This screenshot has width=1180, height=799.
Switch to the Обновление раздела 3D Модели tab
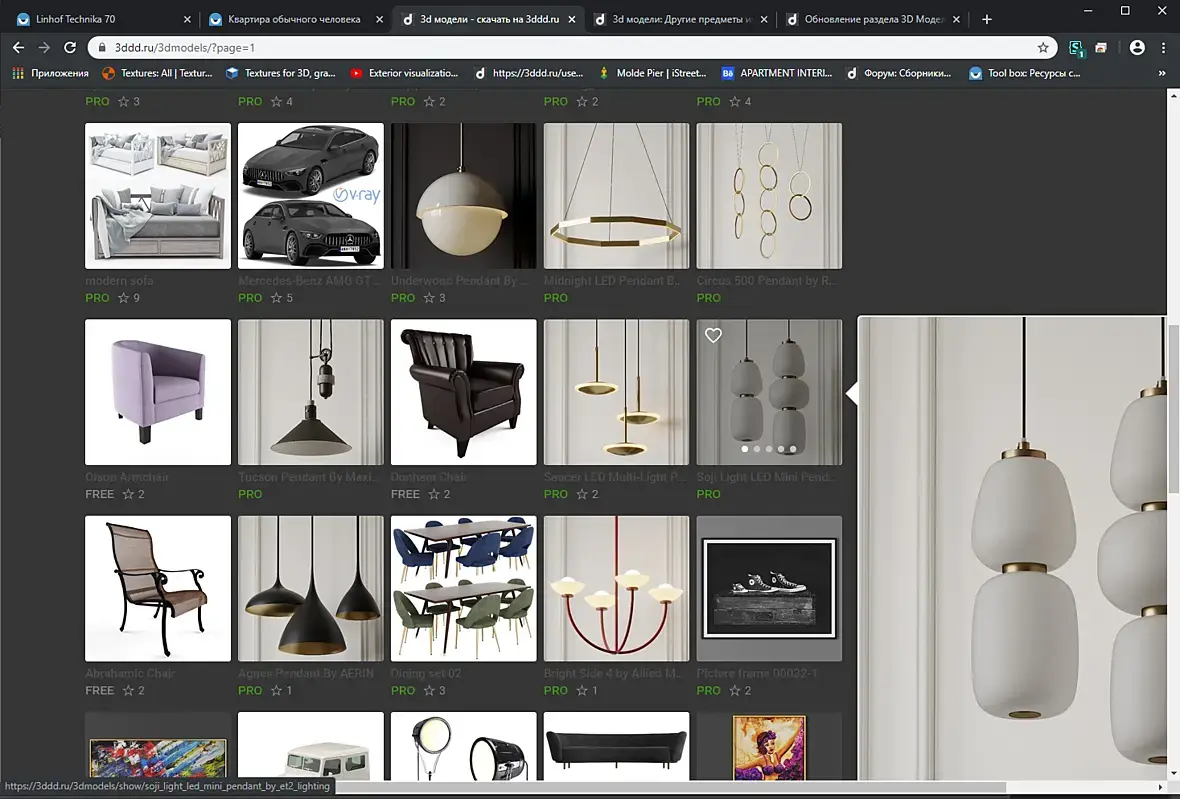[873, 20]
